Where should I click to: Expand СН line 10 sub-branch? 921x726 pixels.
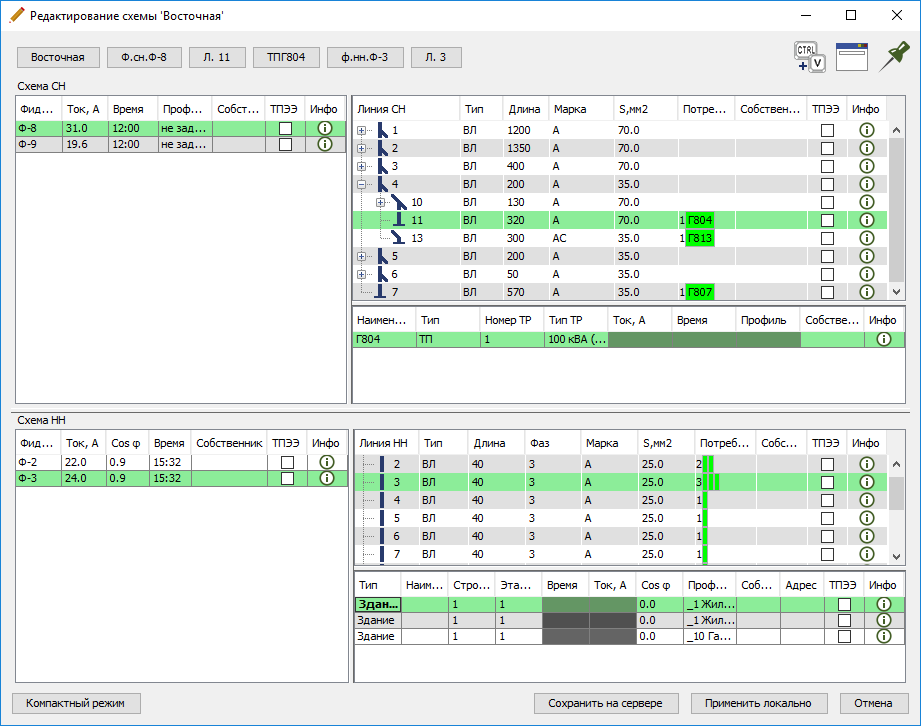(x=381, y=202)
